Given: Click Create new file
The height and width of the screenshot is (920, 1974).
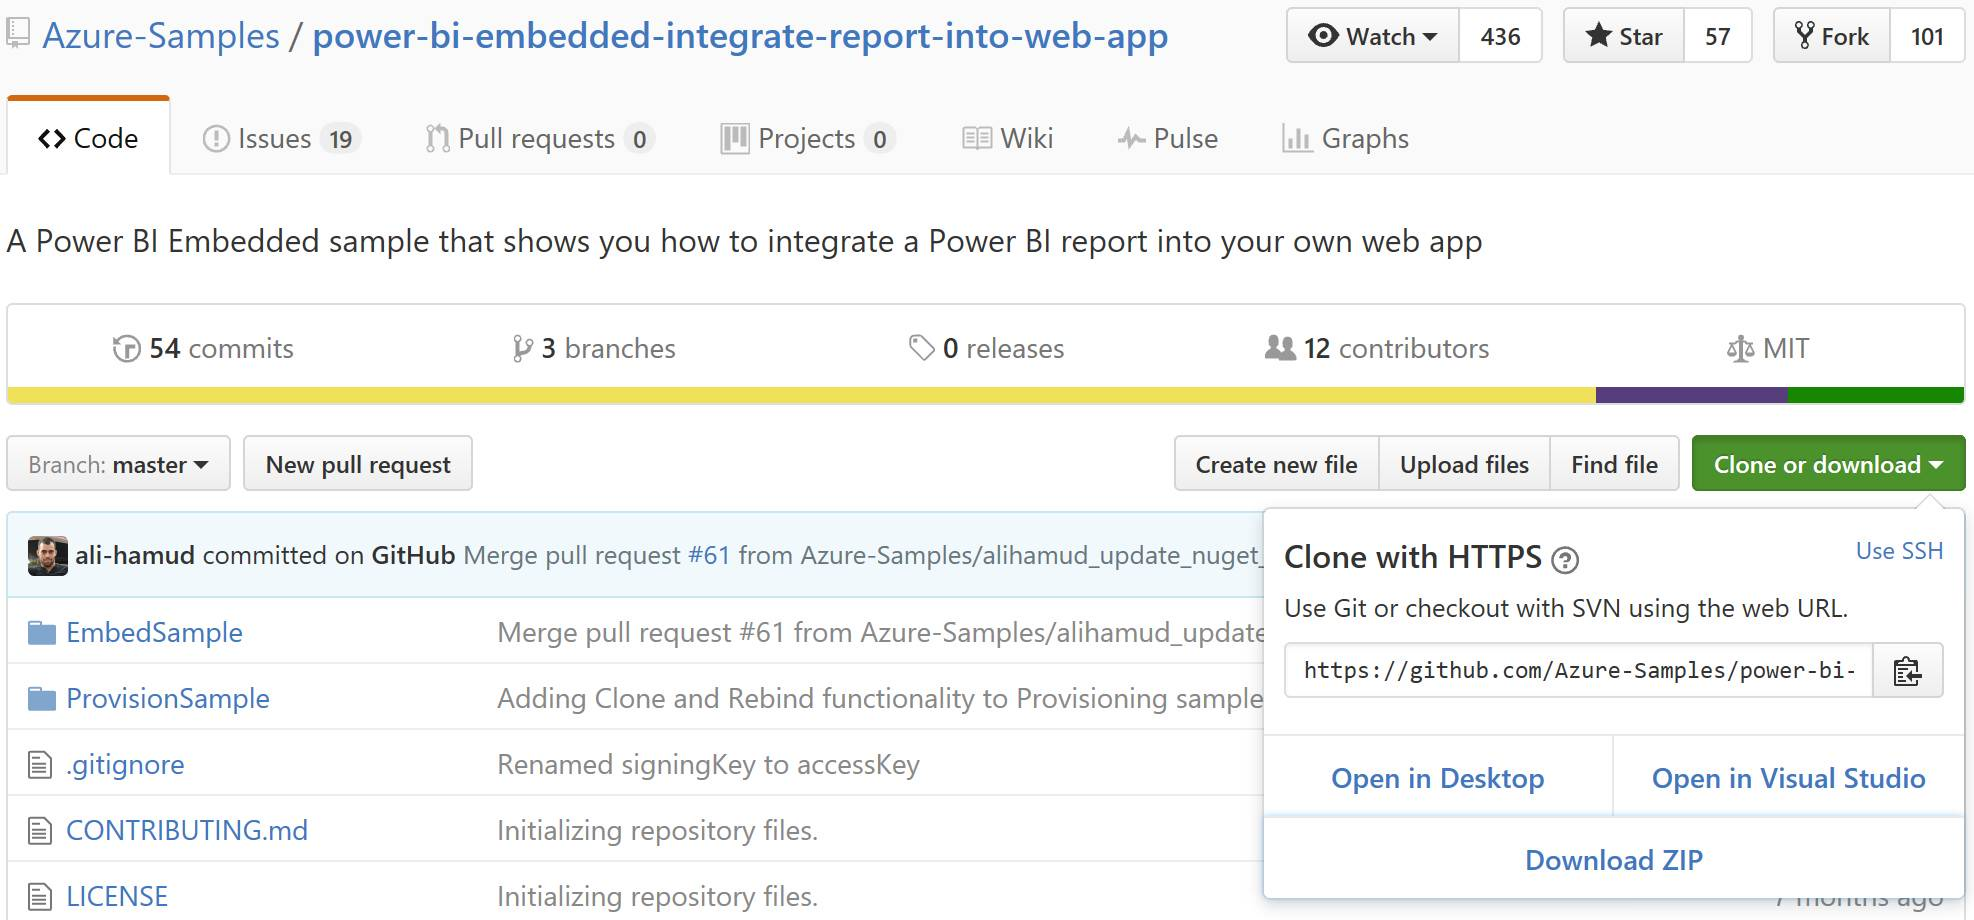Looking at the screenshot, I should [x=1277, y=464].
